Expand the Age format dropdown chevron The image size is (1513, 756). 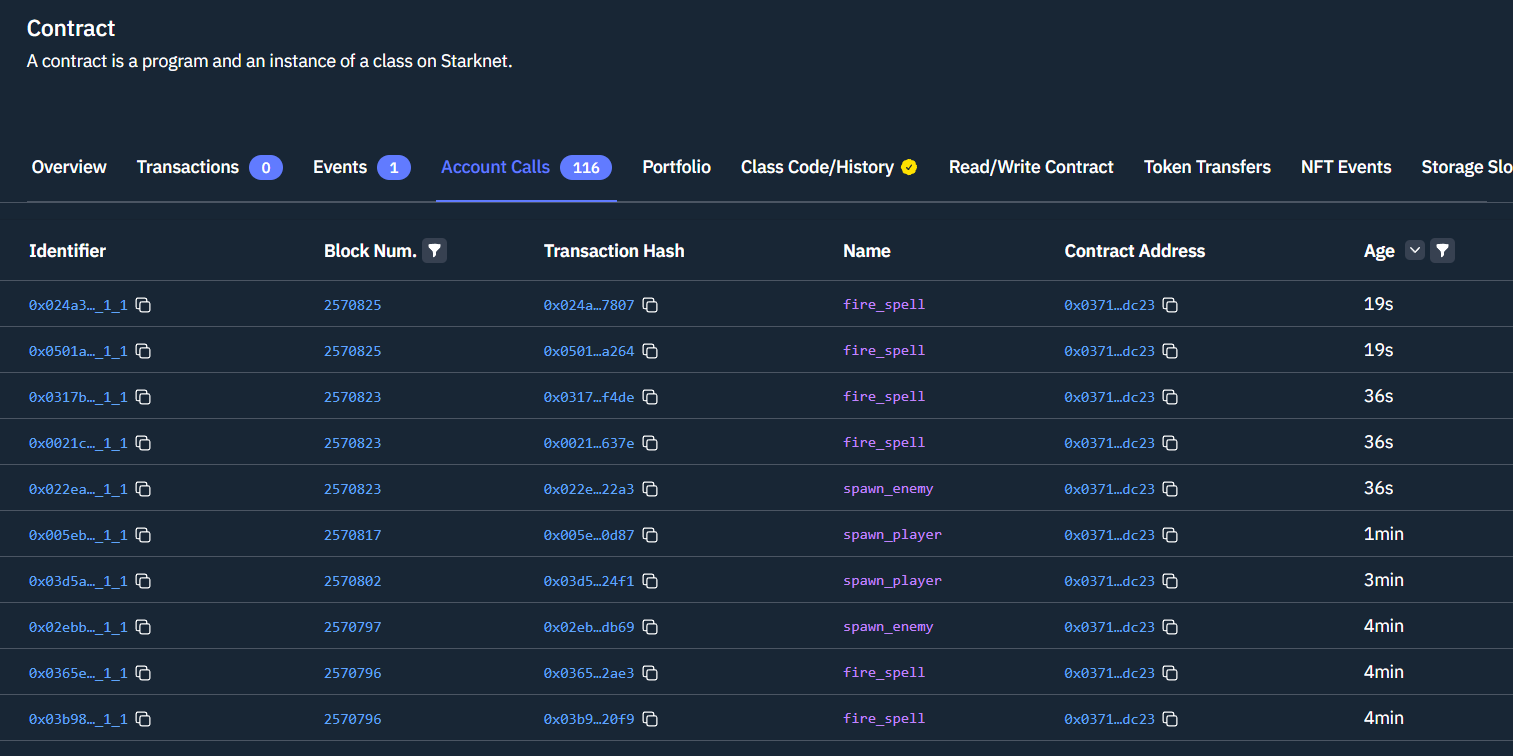[x=1414, y=251]
